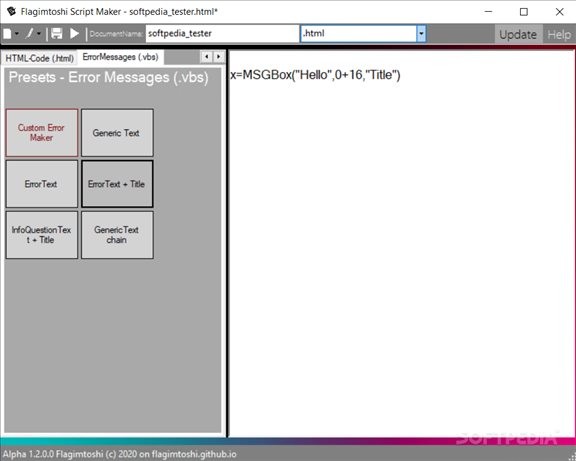
Task: Open the new document dropdown arrow
Action: click(17, 34)
